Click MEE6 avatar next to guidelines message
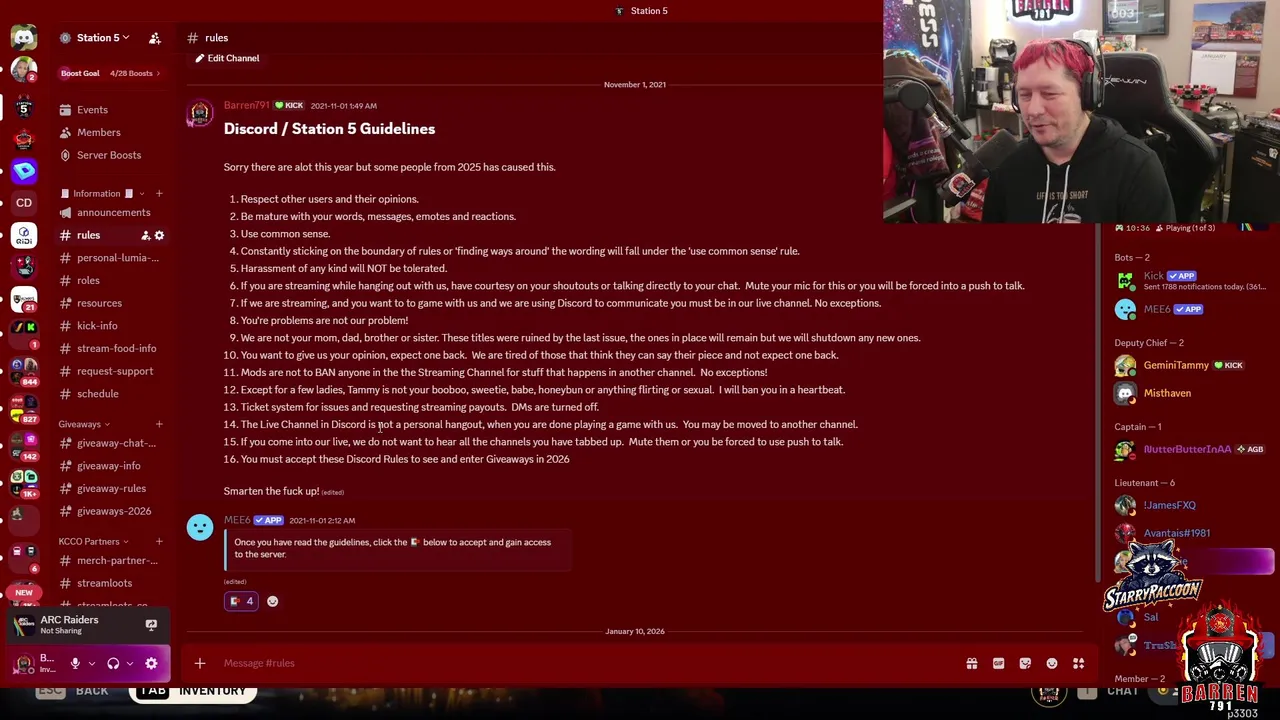The image size is (1280, 720). [200, 527]
